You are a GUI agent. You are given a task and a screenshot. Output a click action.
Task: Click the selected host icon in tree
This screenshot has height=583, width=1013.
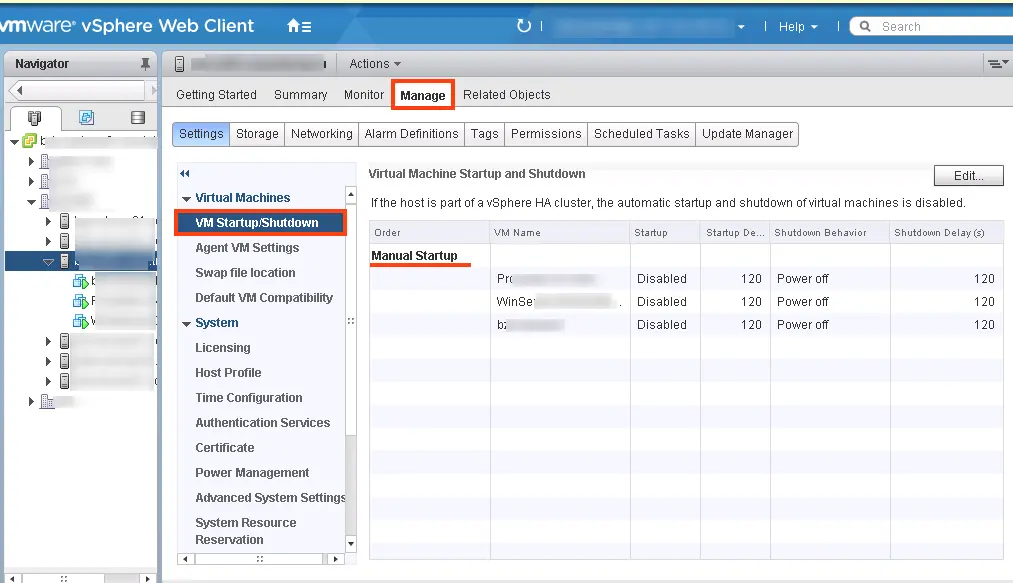[65, 261]
